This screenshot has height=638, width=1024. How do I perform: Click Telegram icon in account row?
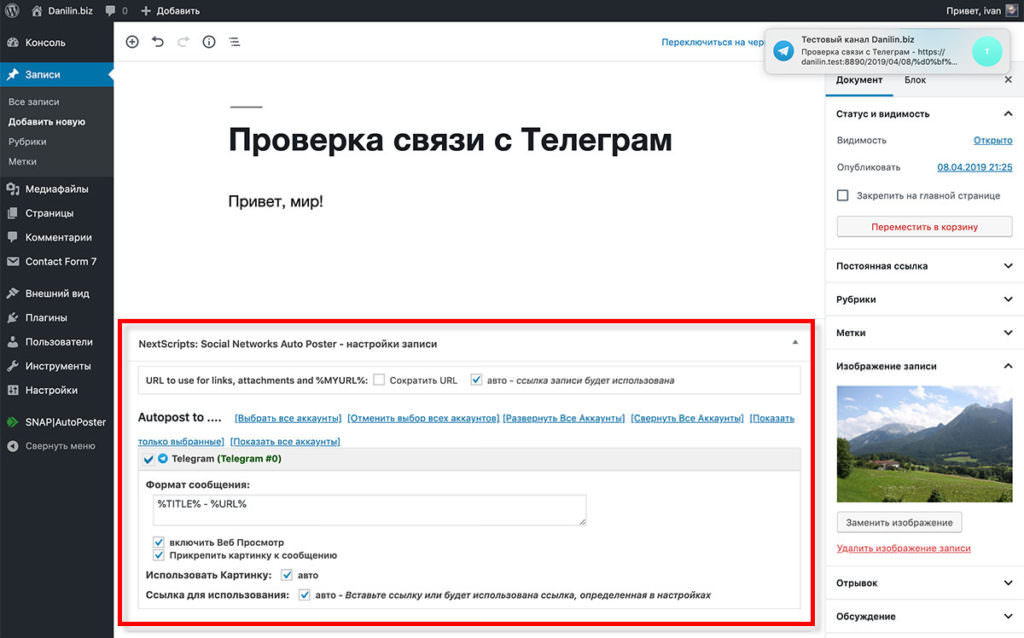pyautogui.click(x=163, y=458)
